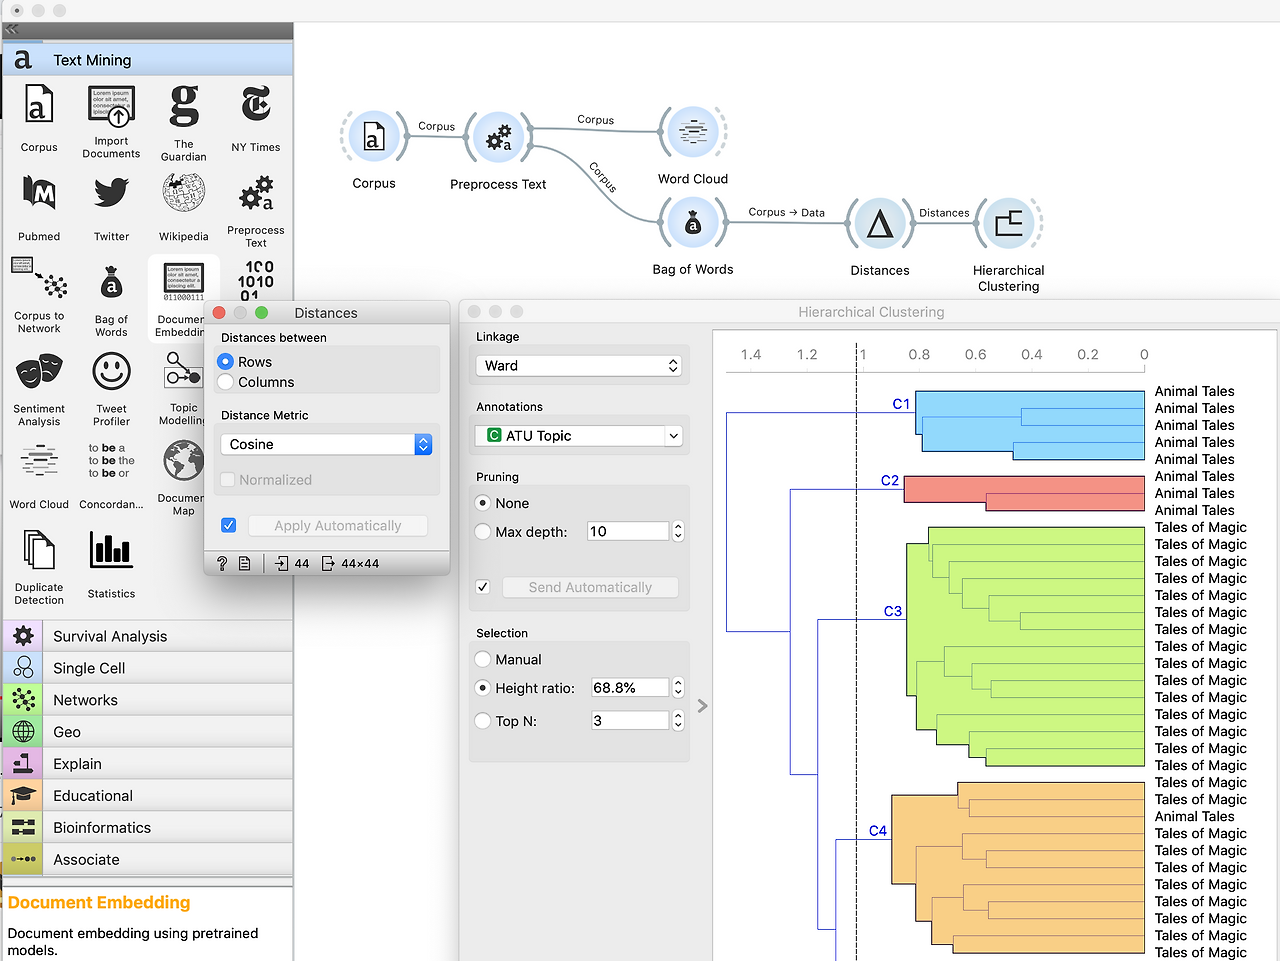Select the Hierarchical Clustering canvas node
Image resolution: width=1280 pixels, height=961 pixels.
1008,223
